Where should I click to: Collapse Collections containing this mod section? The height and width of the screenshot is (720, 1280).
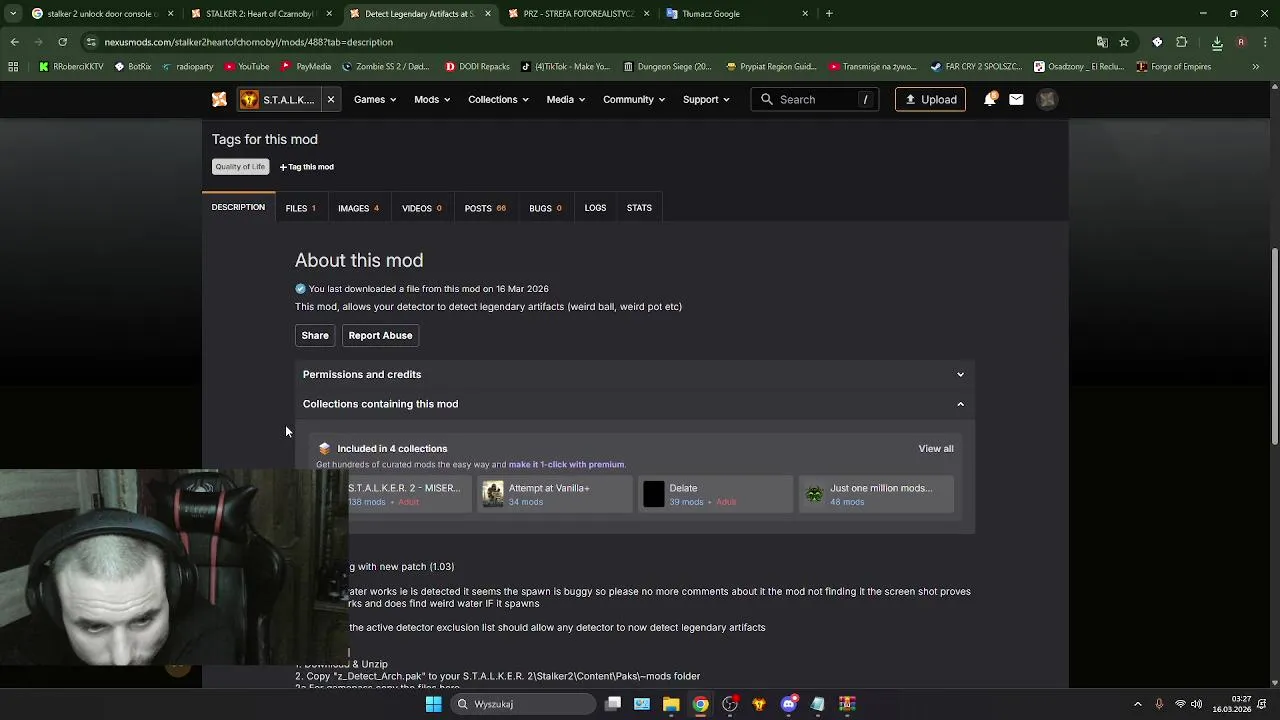tap(634, 404)
